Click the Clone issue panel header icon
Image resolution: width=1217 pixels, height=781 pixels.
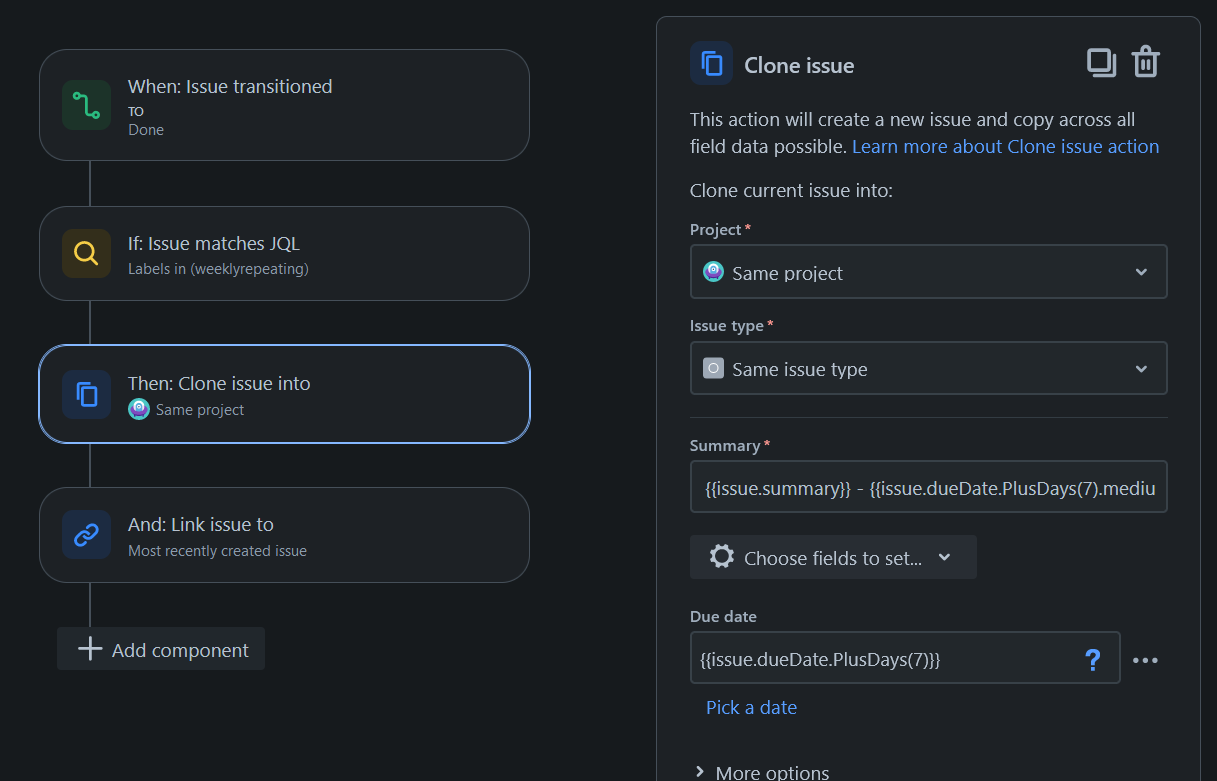pyautogui.click(x=711, y=64)
